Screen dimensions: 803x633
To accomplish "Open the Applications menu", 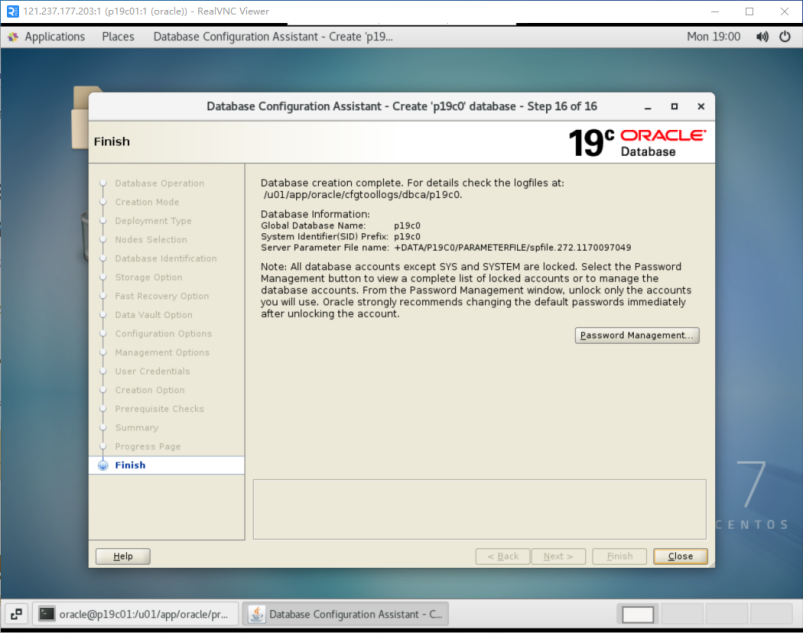I will click(55, 37).
